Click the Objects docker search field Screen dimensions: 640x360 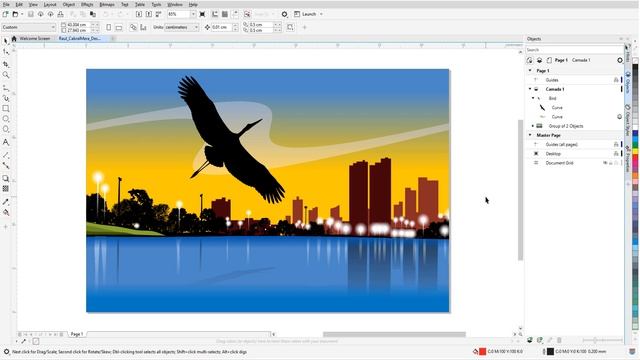click(x=574, y=50)
